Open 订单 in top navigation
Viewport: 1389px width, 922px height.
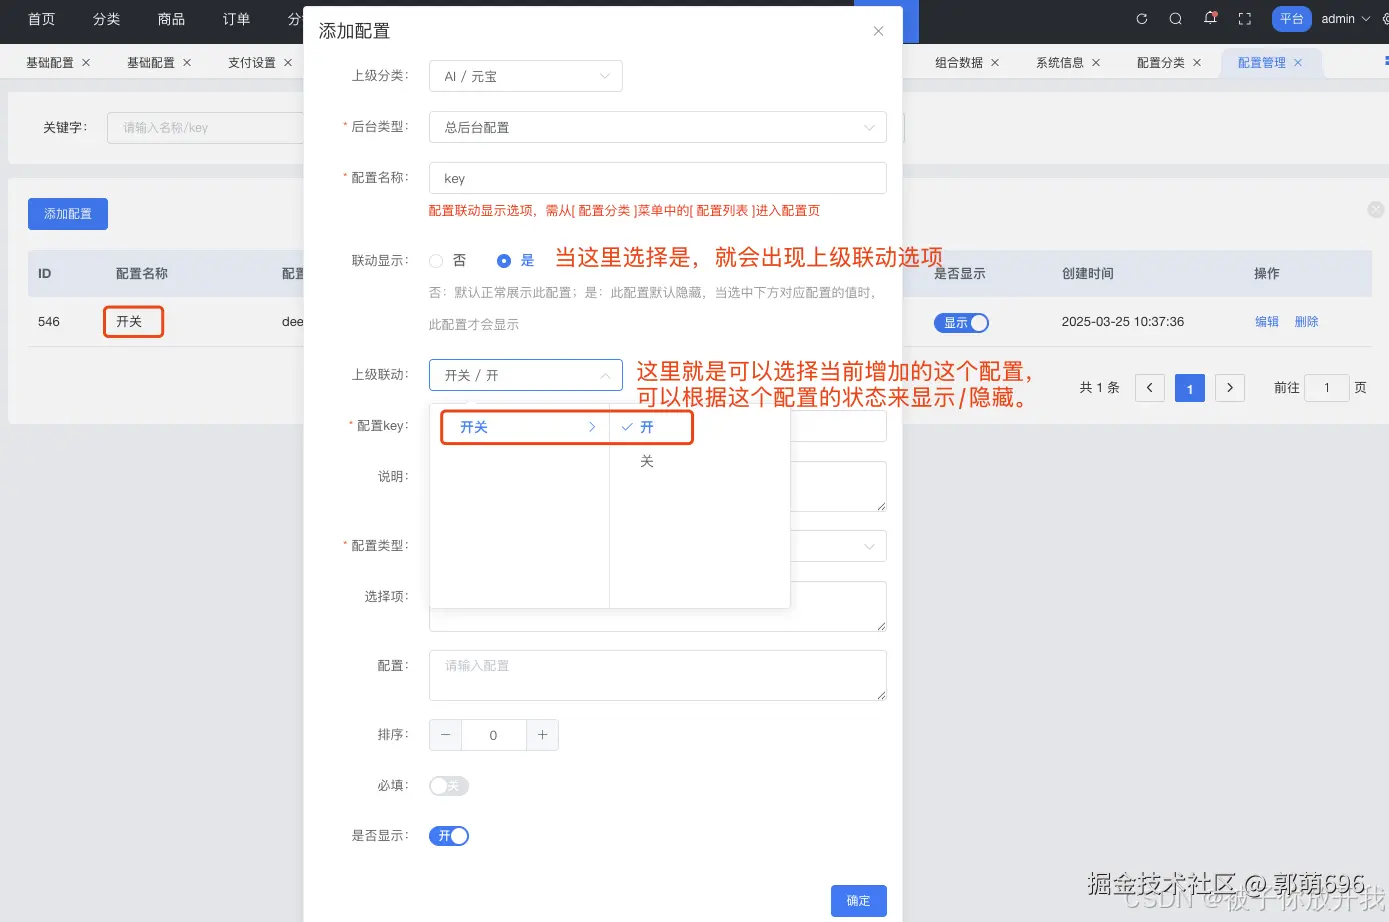tap(236, 19)
